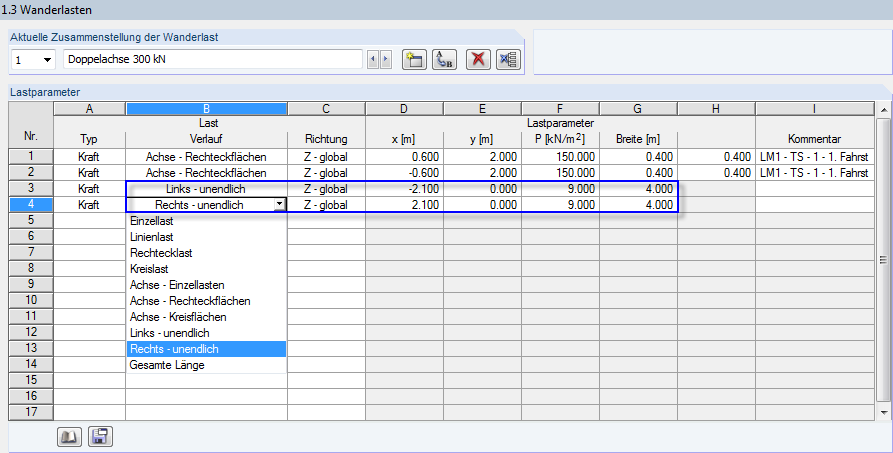Select Achse - Rechteckflächen in dropdown list
The height and width of the screenshot is (453, 893).
tap(206, 301)
